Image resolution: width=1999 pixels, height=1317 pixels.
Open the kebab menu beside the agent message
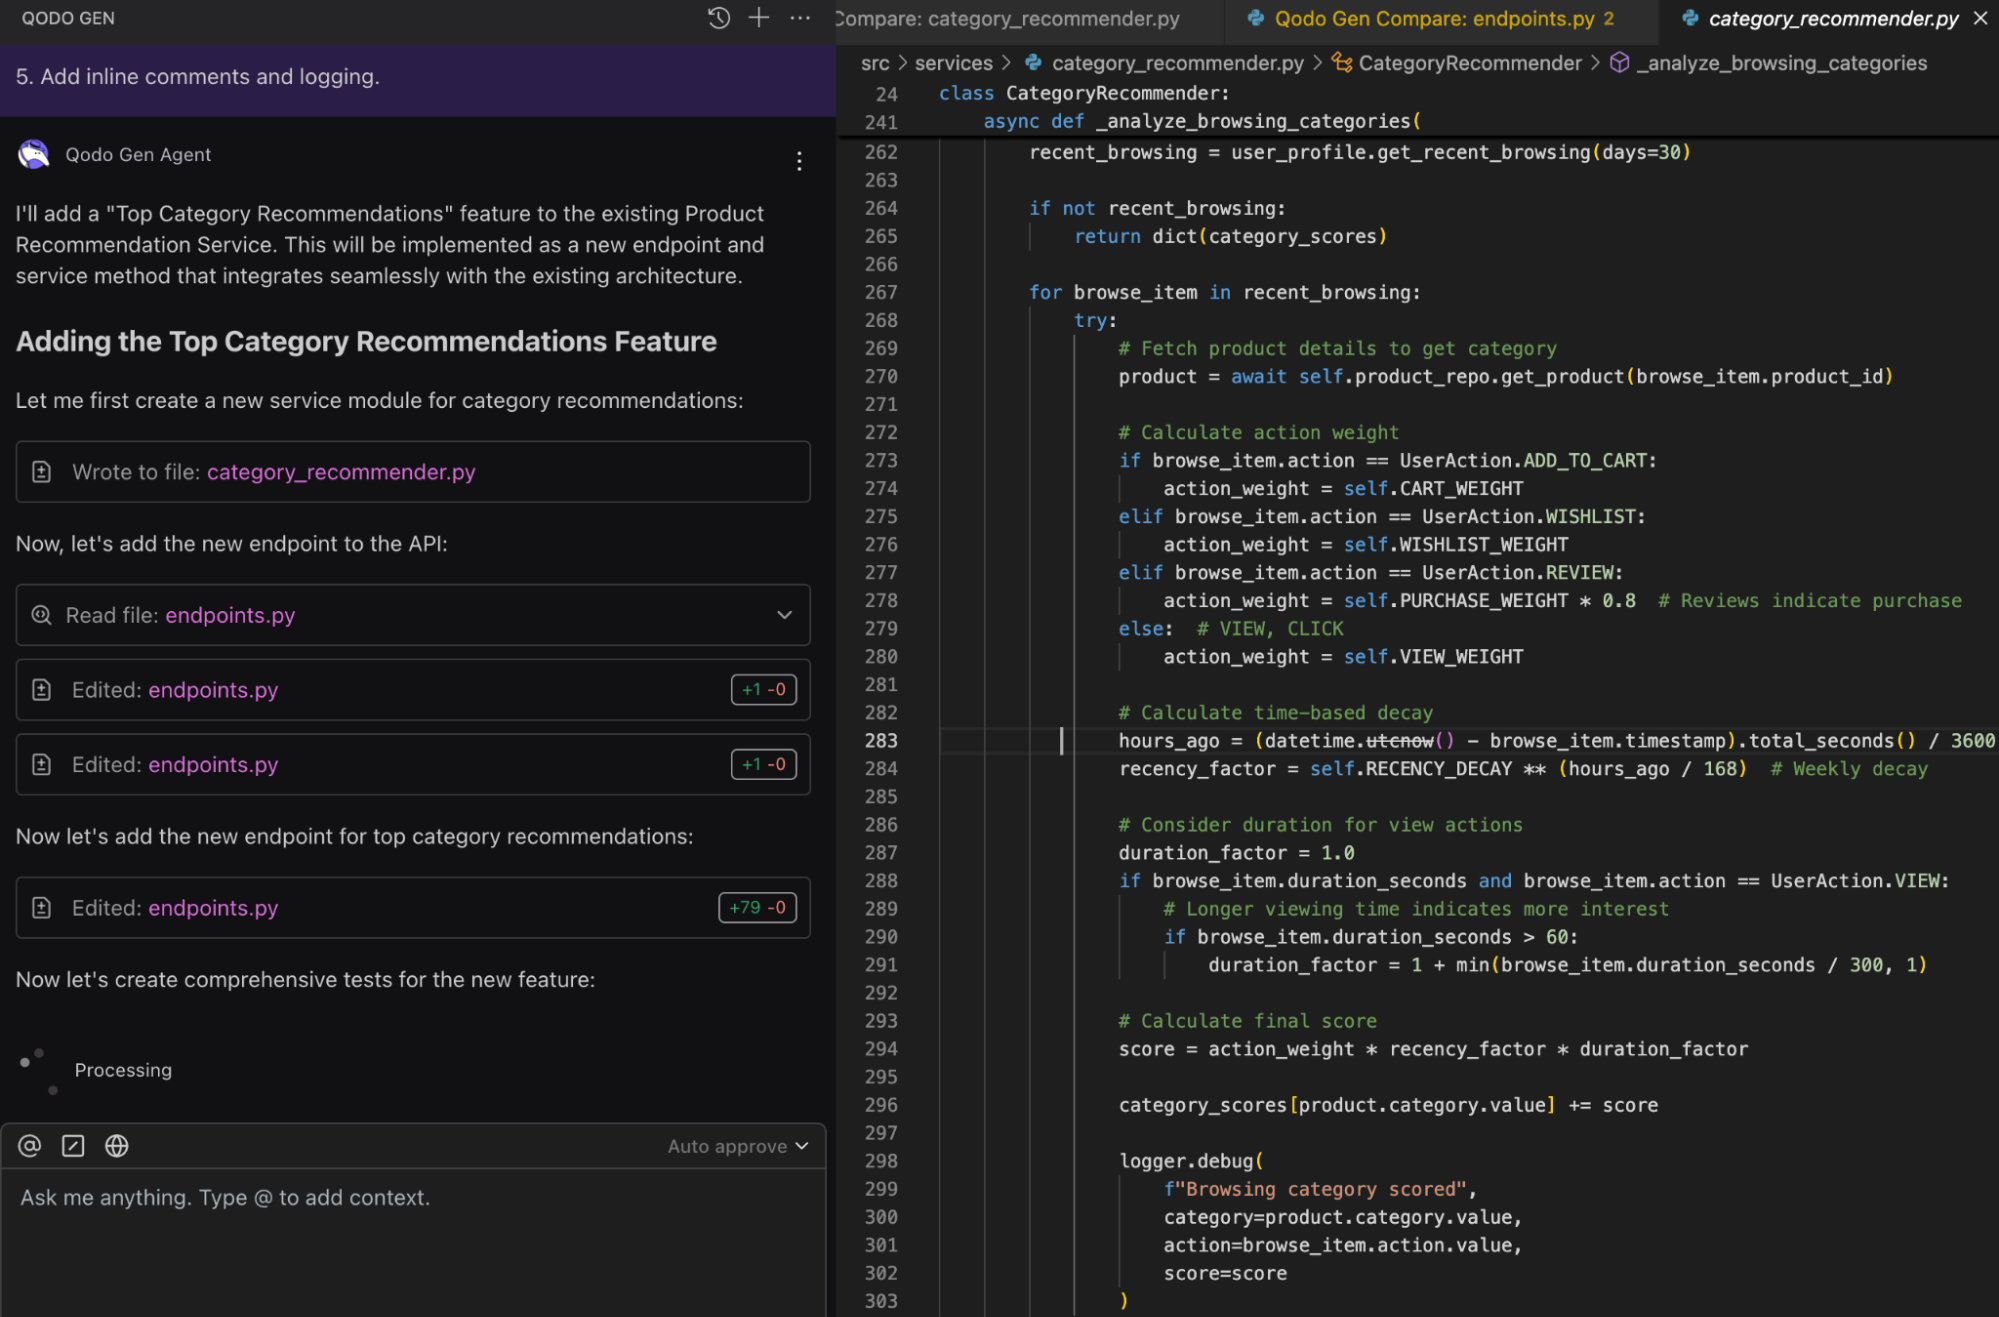click(798, 161)
